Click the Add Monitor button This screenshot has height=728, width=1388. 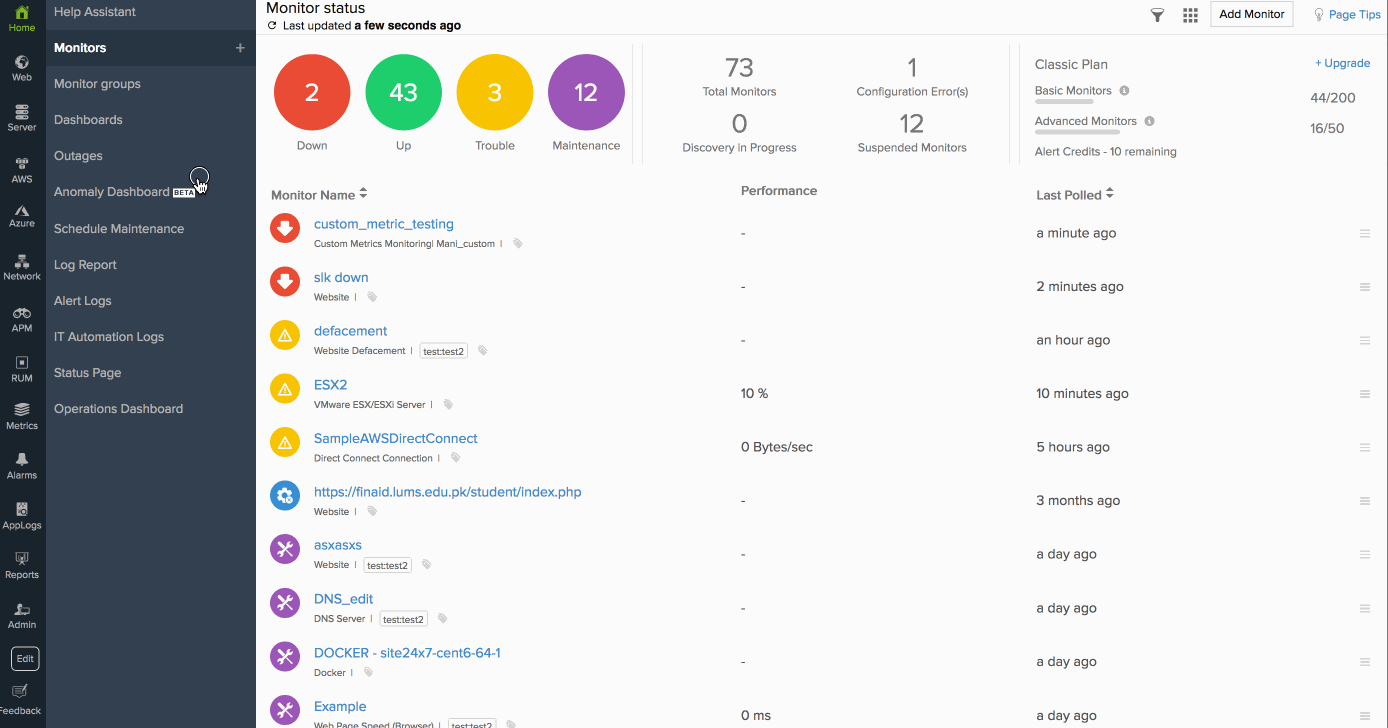(x=1251, y=14)
